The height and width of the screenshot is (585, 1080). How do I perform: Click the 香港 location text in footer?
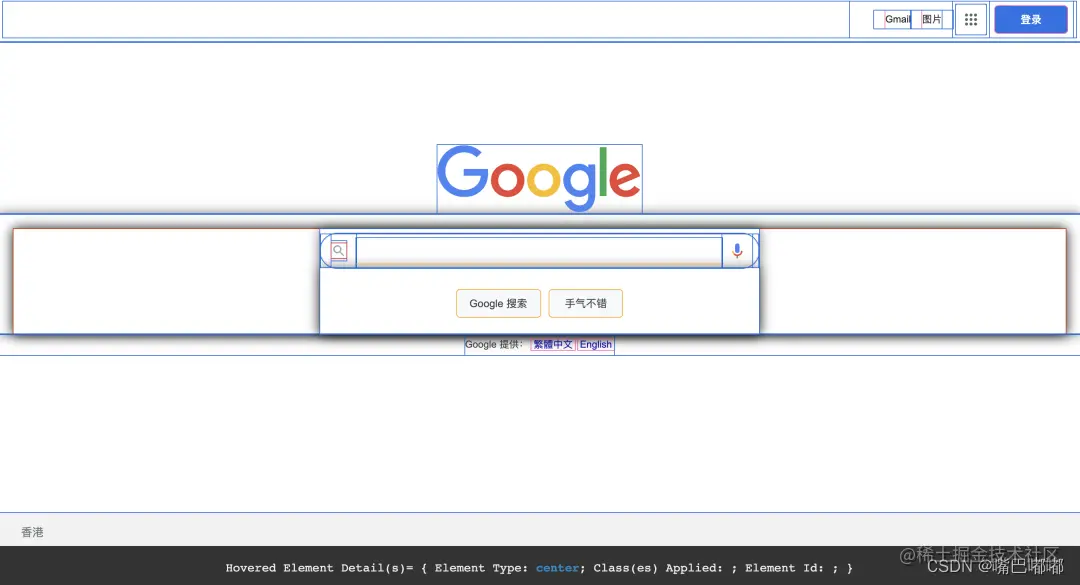32,532
